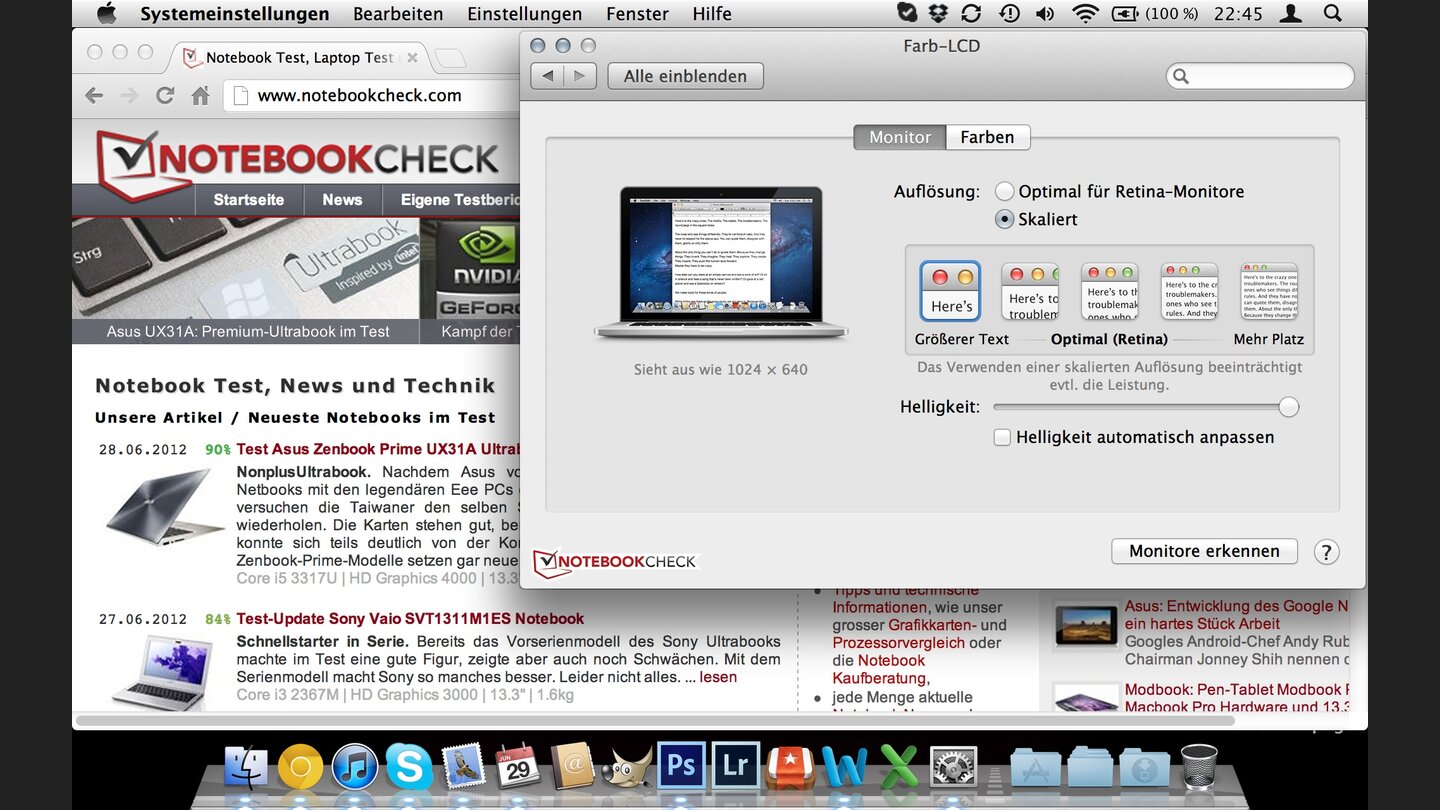Open the 'lesen' link in Sony article

[718, 677]
